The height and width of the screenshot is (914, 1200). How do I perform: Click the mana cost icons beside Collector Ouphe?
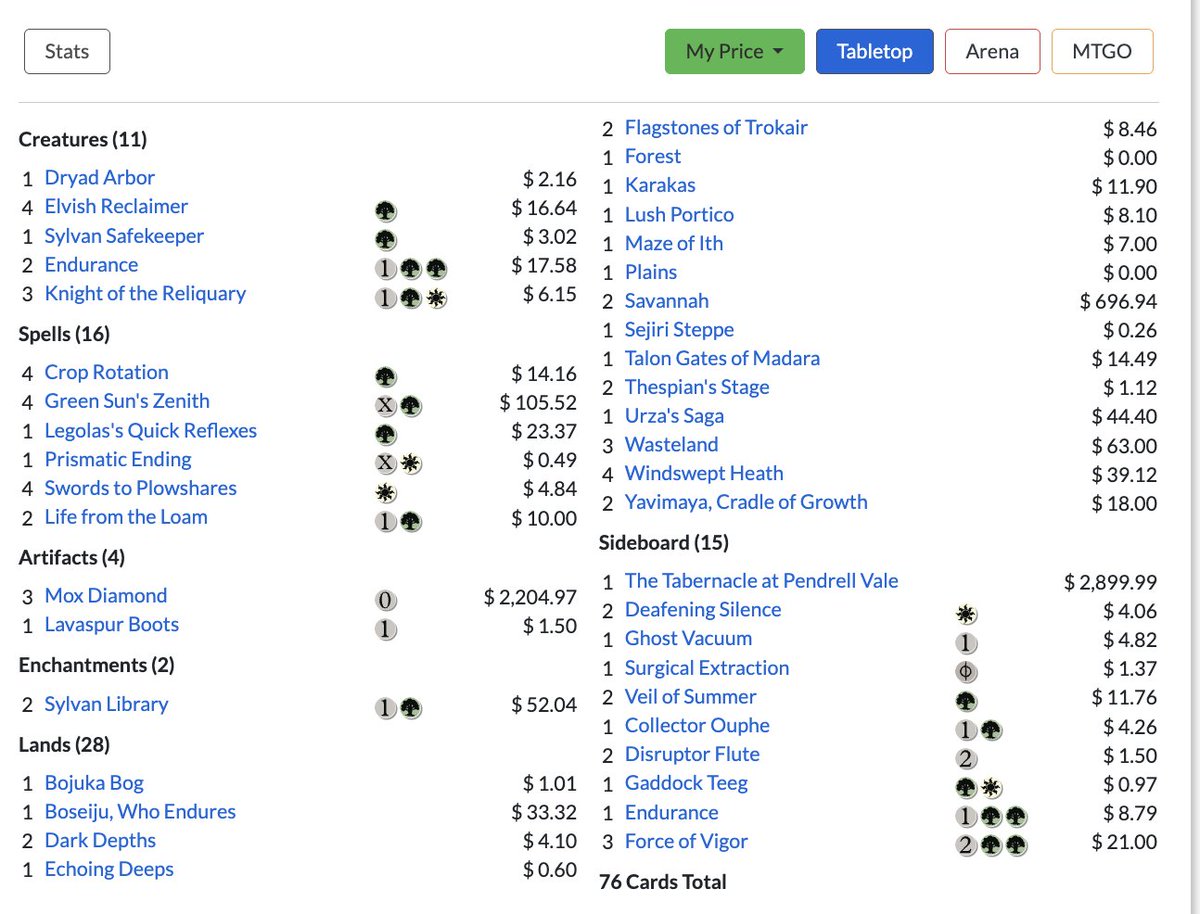[x=978, y=730]
